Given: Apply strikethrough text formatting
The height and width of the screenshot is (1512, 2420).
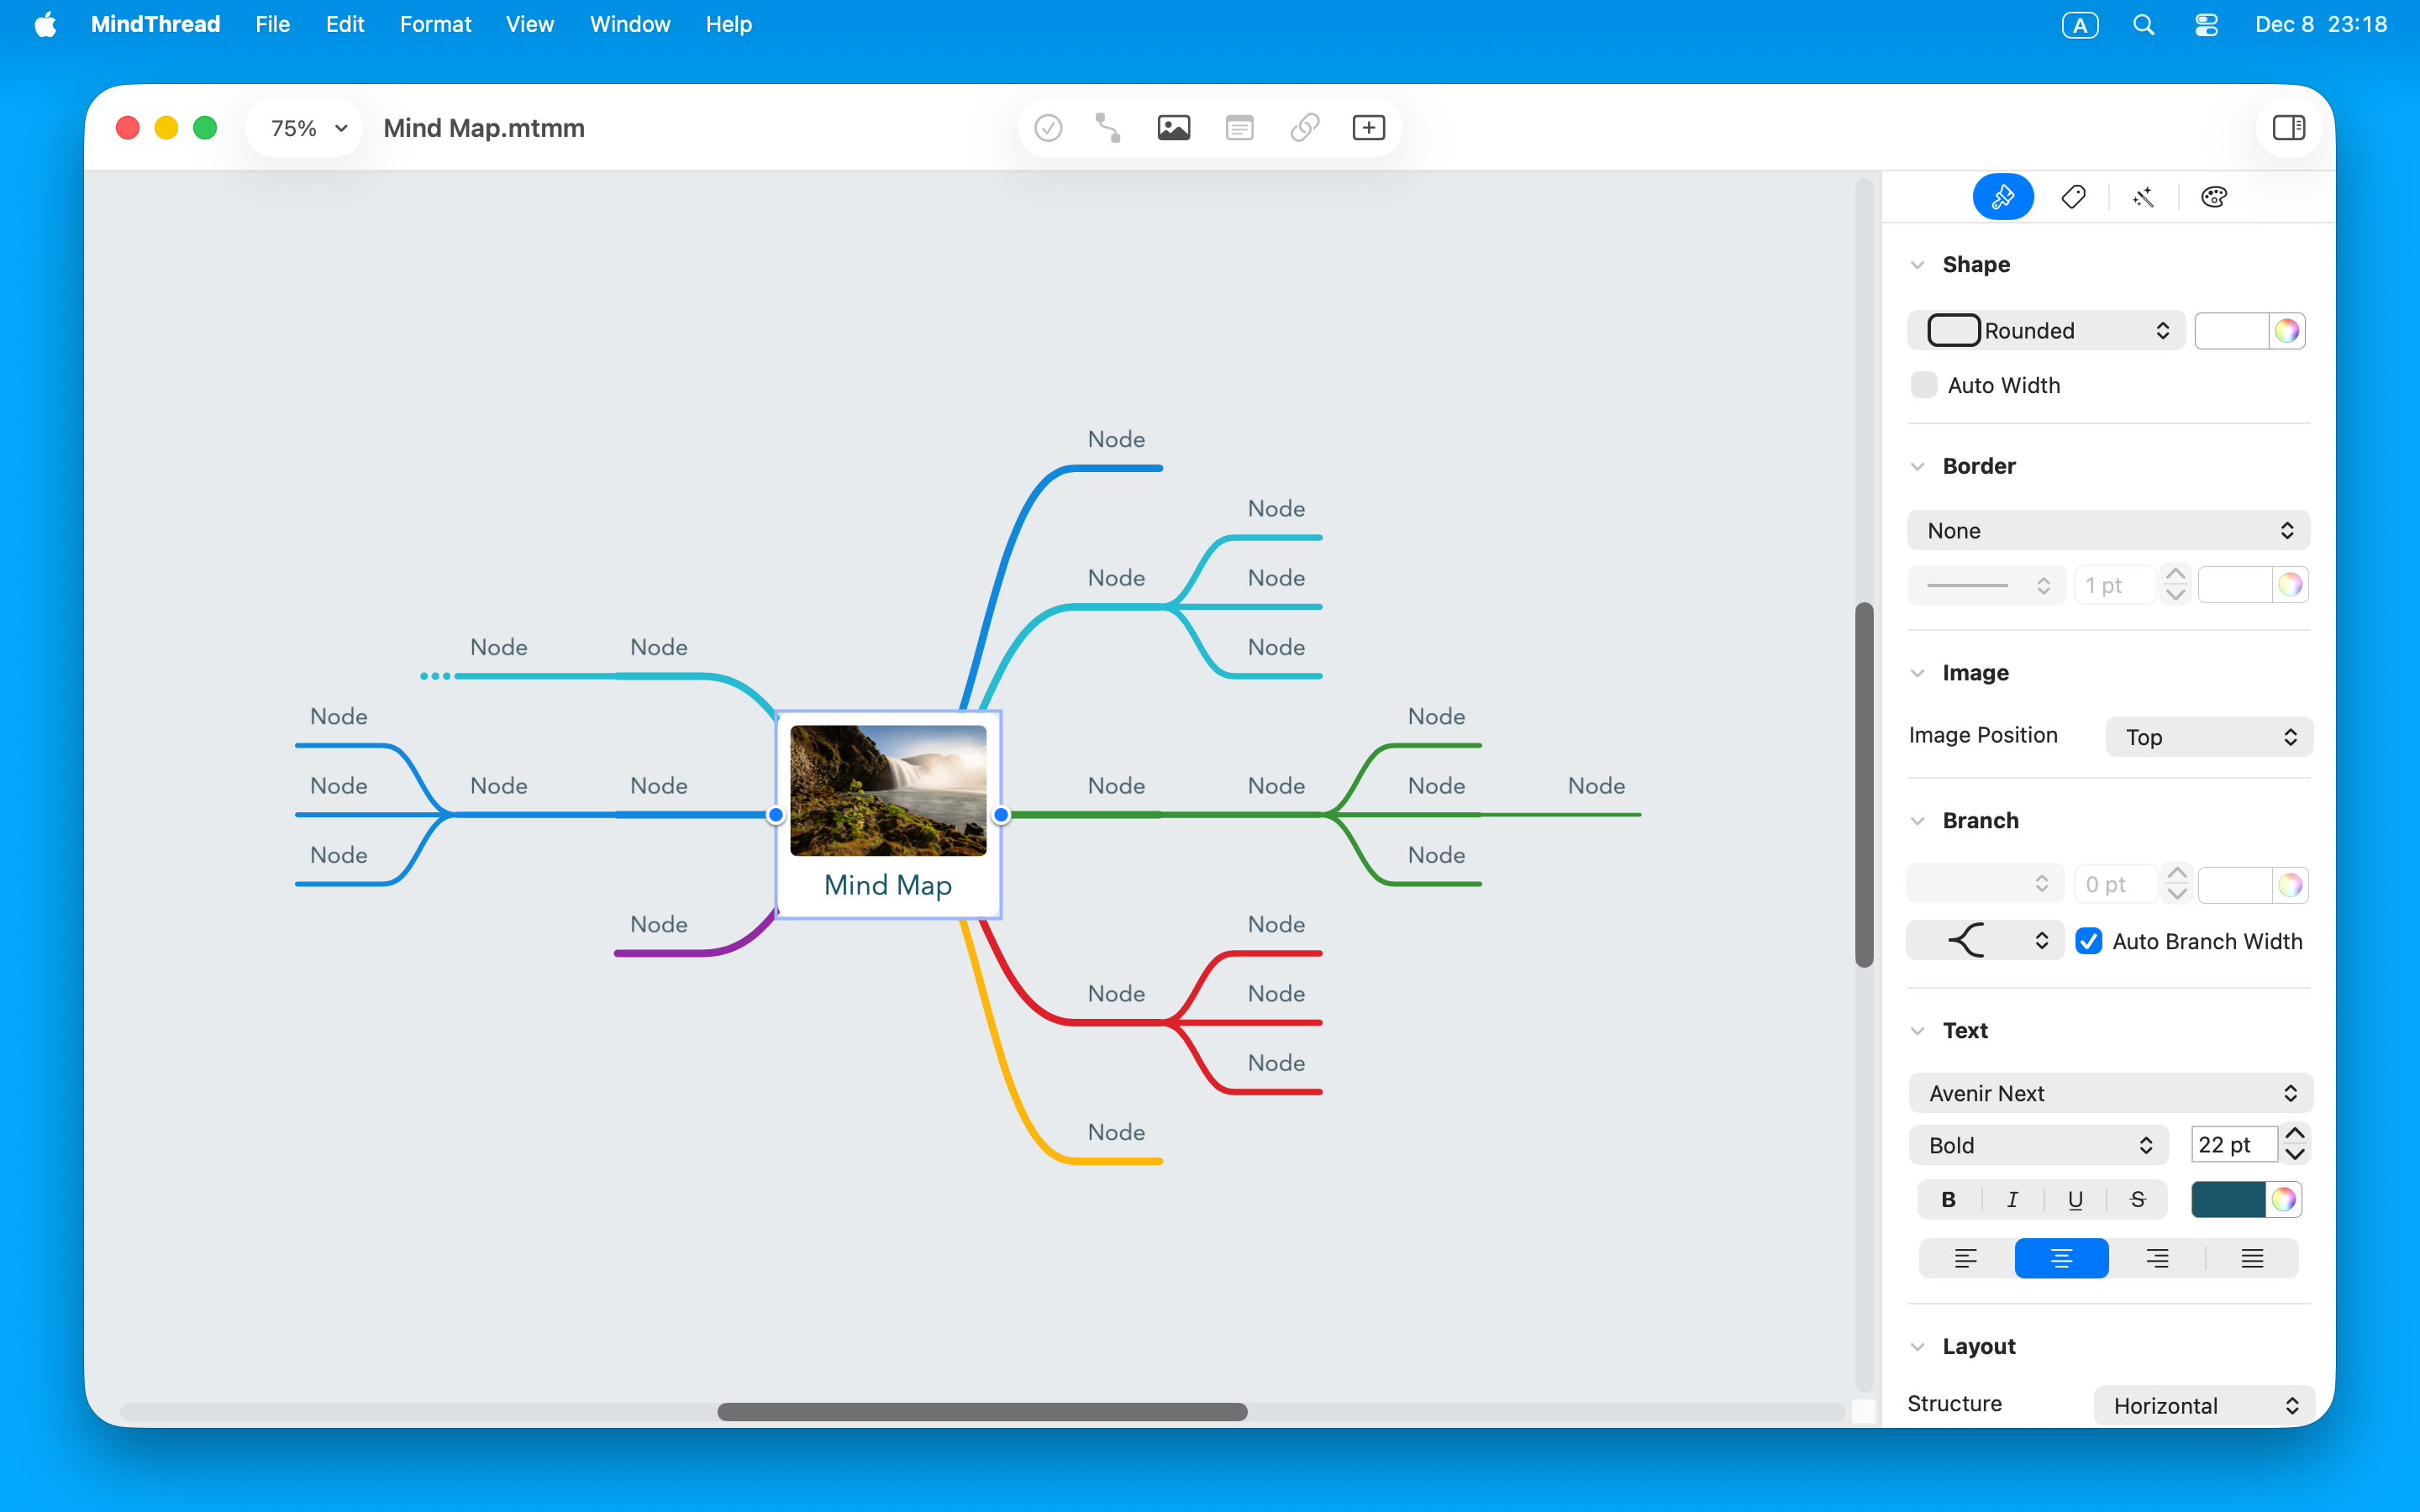Looking at the screenshot, I should coord(2137,1199).
